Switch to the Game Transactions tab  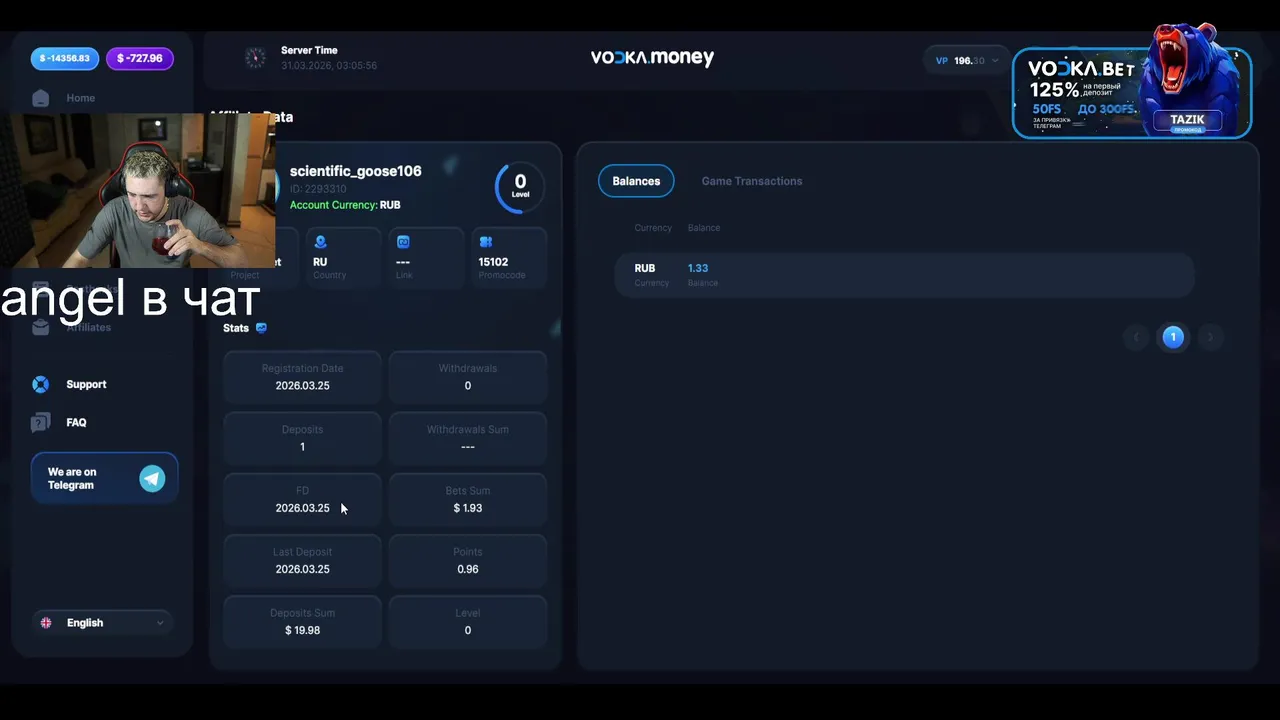(752, 181)
